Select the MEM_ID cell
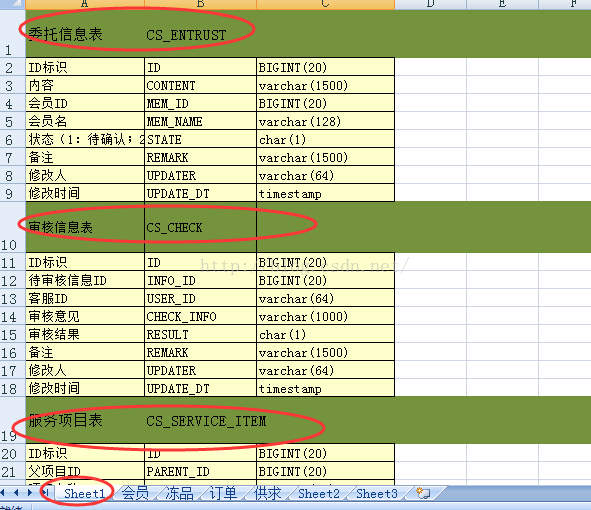This screenshot has width=591, height=510. pos(200,103)
